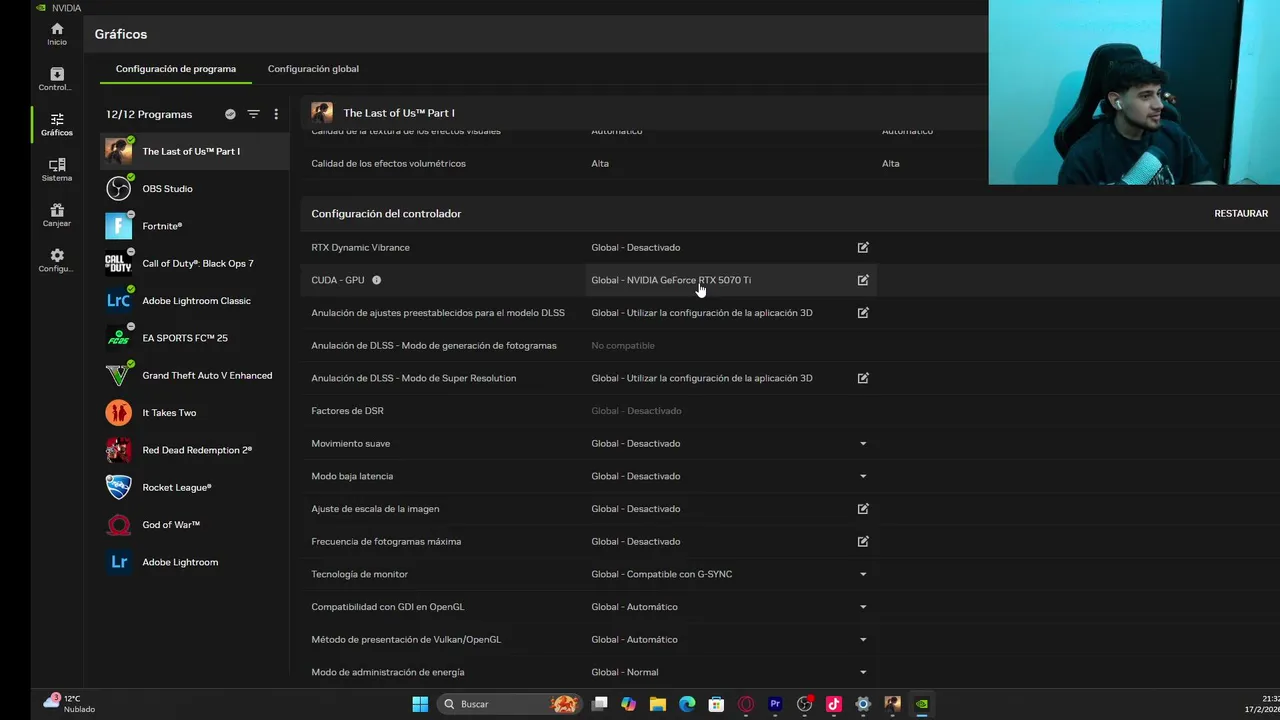This screenshot has height=720, width=1280.
Task: Open Premiere Pro from taskbar
Action: 775,704
